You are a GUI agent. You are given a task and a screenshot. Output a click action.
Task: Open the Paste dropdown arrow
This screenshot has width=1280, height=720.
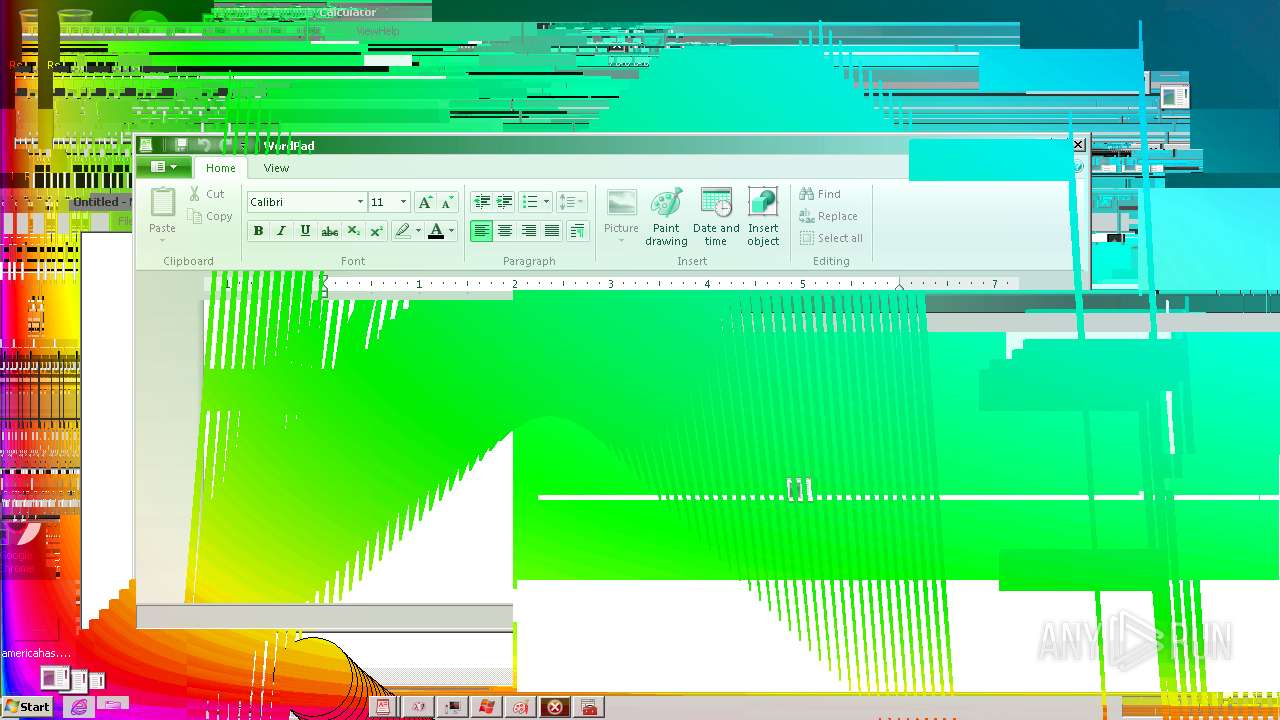pyautogui.click(x=162, y=241)
